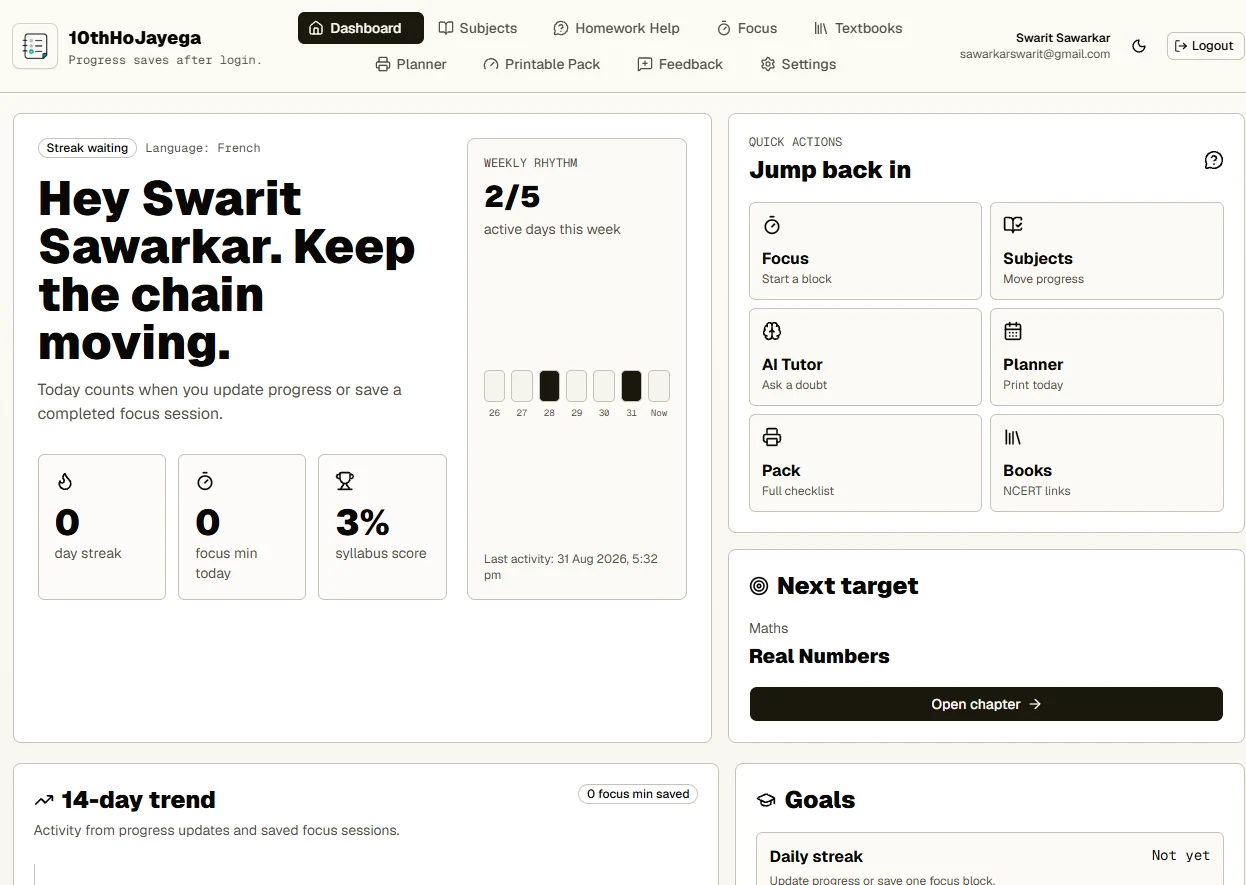Click the Swarit Sawarkar account name

(x=1063, y=38)
